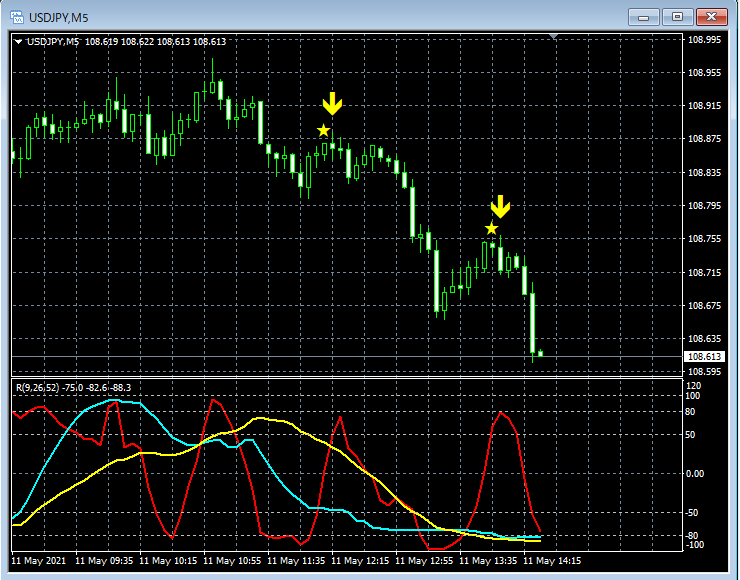Click the 108.915 price scale label
Image resolution: width=740 pixels, height=580 pixels.
(x=704, y=106)
